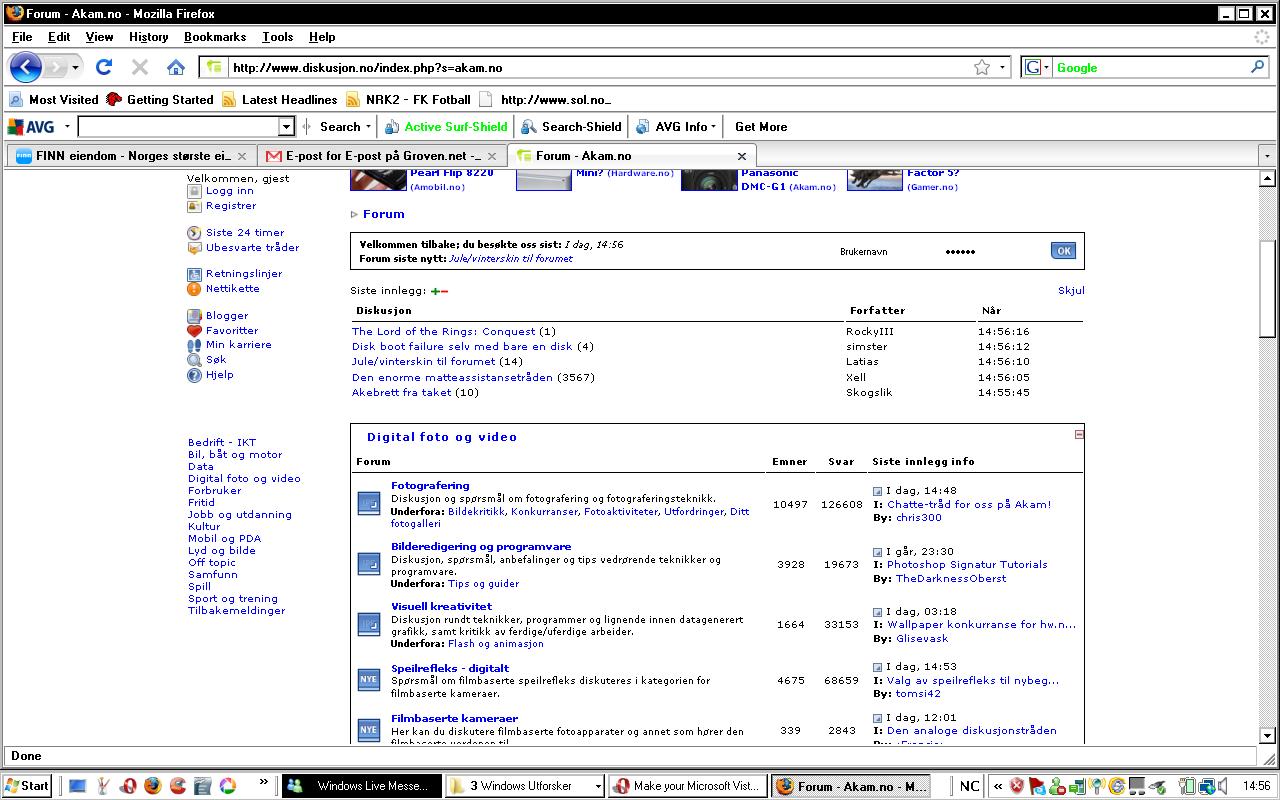Image resolution: width=1280 pixels, height=800 pixels.
Task: Open the AVG search box dropdown arrow
Action: (x=286, y=127)
